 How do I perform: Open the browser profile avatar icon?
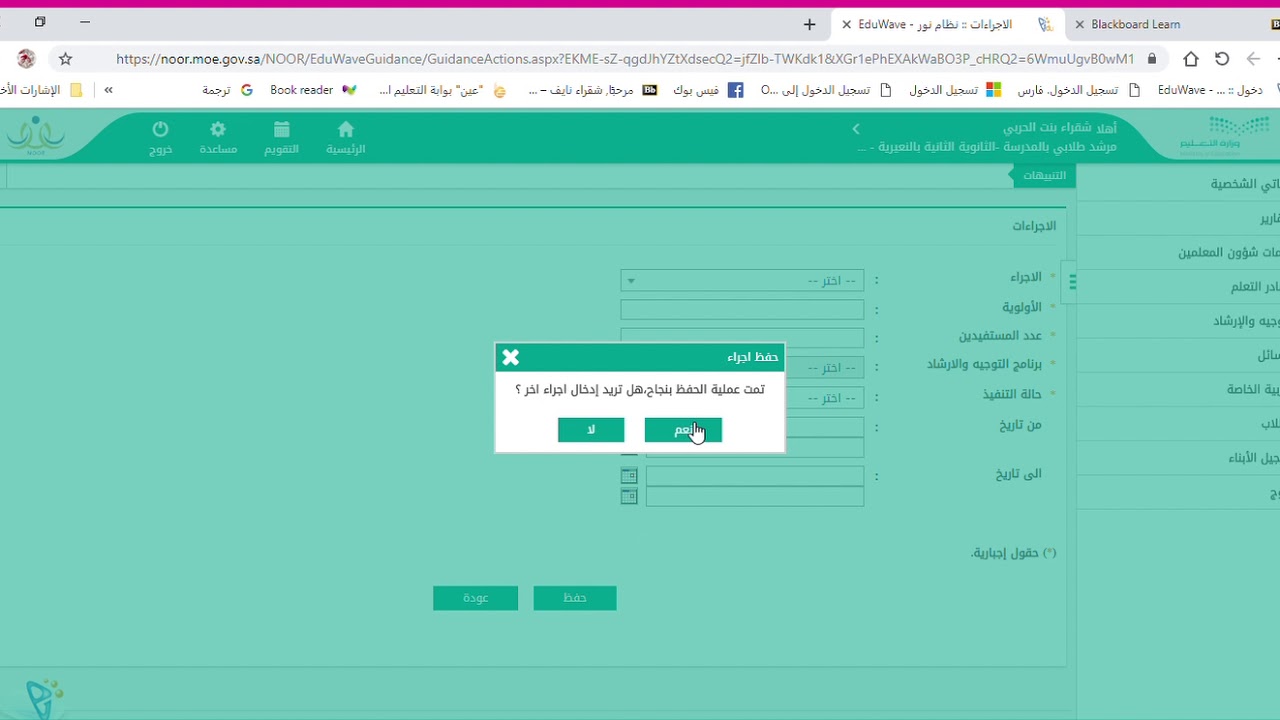click(x=27, y=59)
